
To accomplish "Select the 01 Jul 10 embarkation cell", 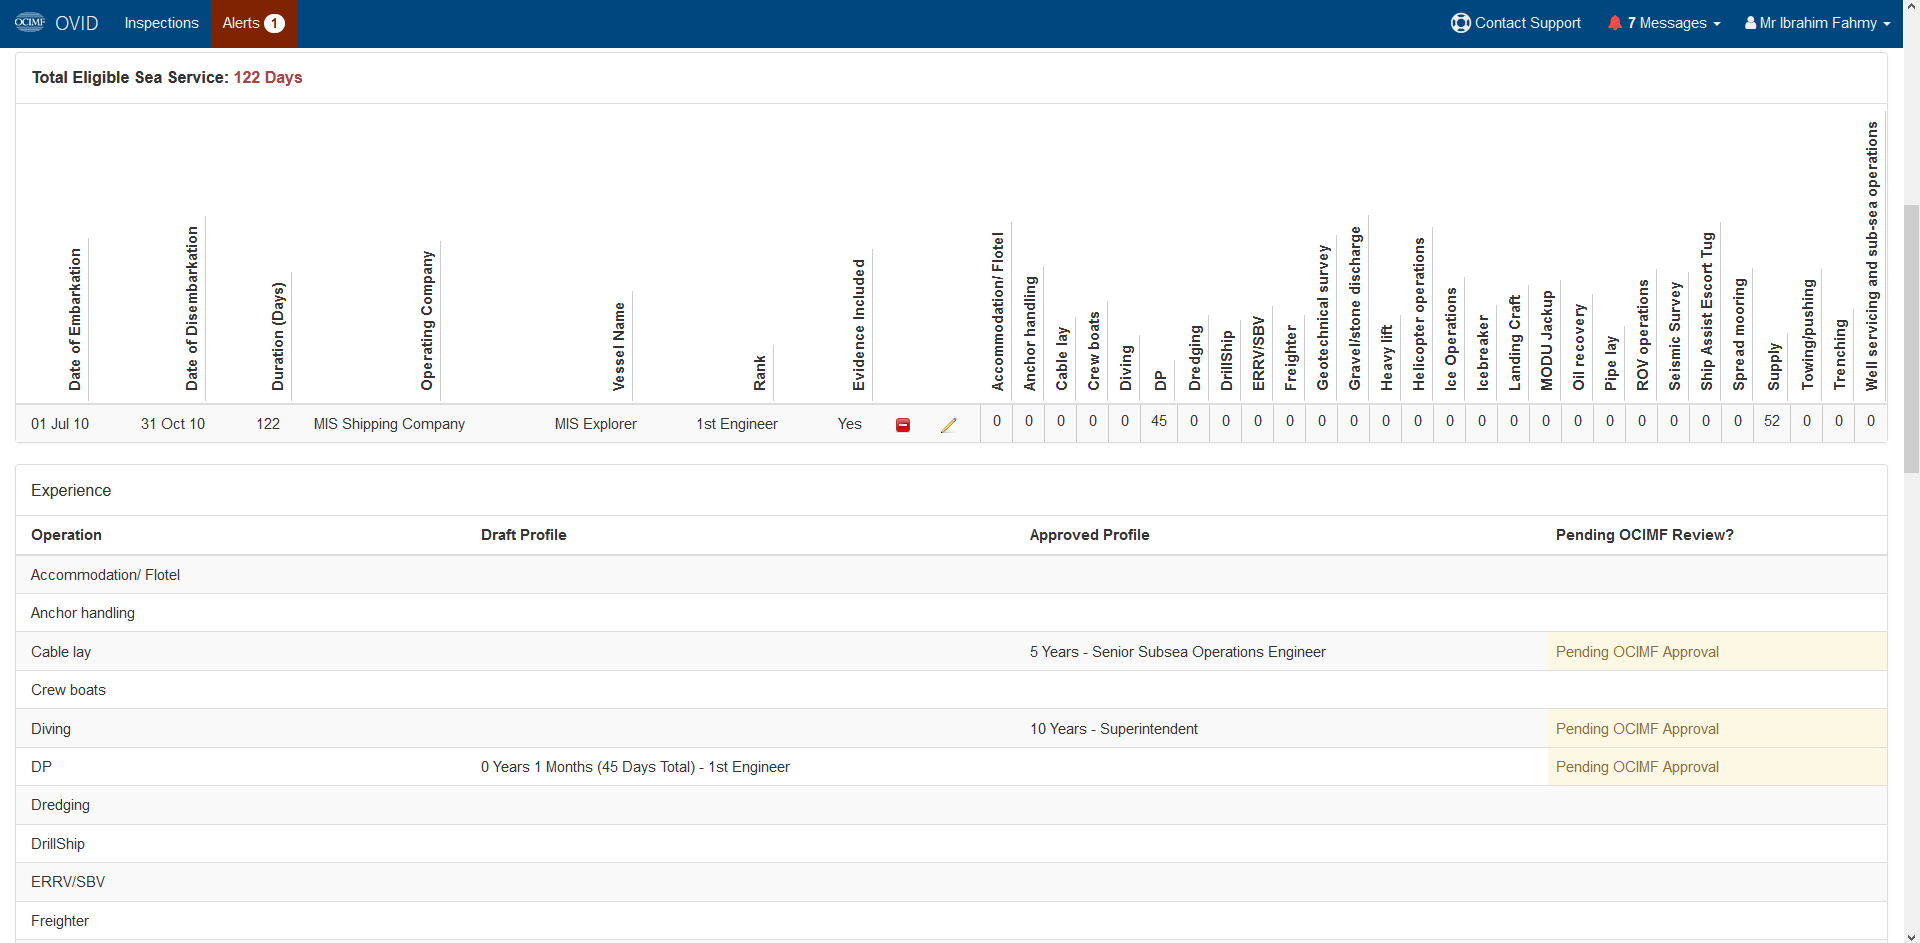I will (60, 424).
